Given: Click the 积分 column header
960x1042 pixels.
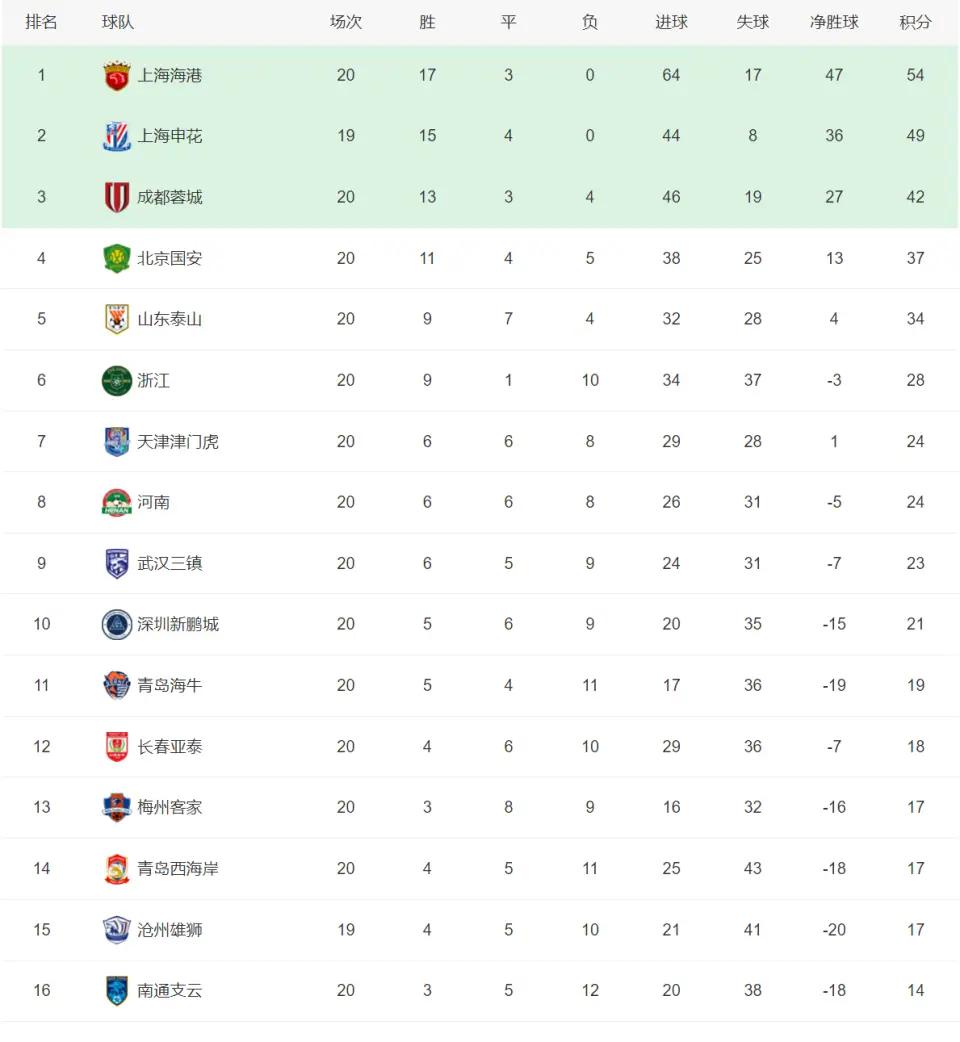Looking at the screenshot, I should tap(915, 23).
